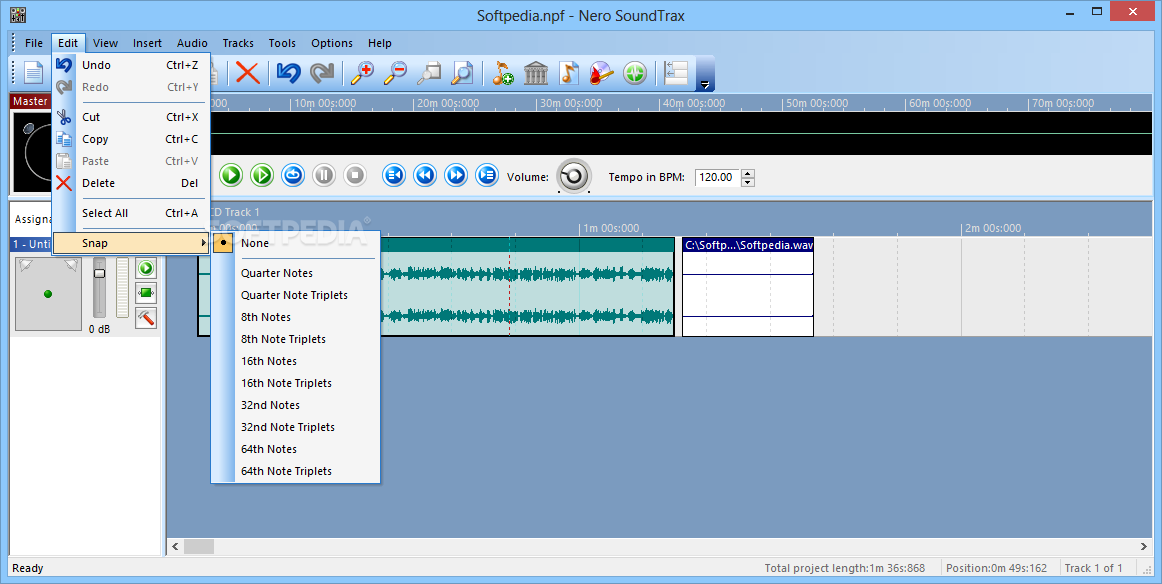This screenshot has width=1162, height=584.
Task: Jump to the project start button
Action: tap(394, 176)
